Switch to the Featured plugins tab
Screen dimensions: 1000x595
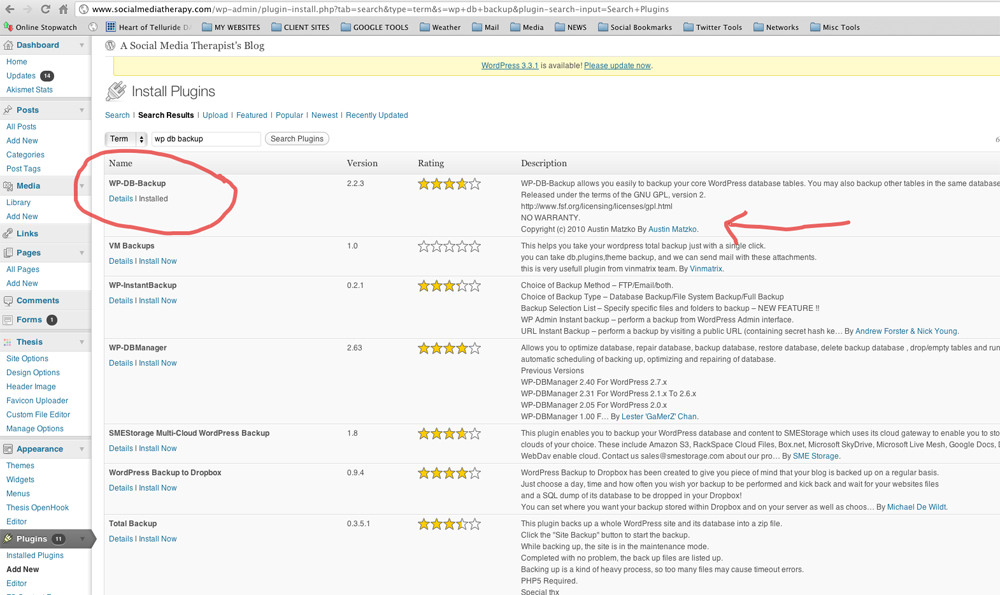click(x=252, y=115)
